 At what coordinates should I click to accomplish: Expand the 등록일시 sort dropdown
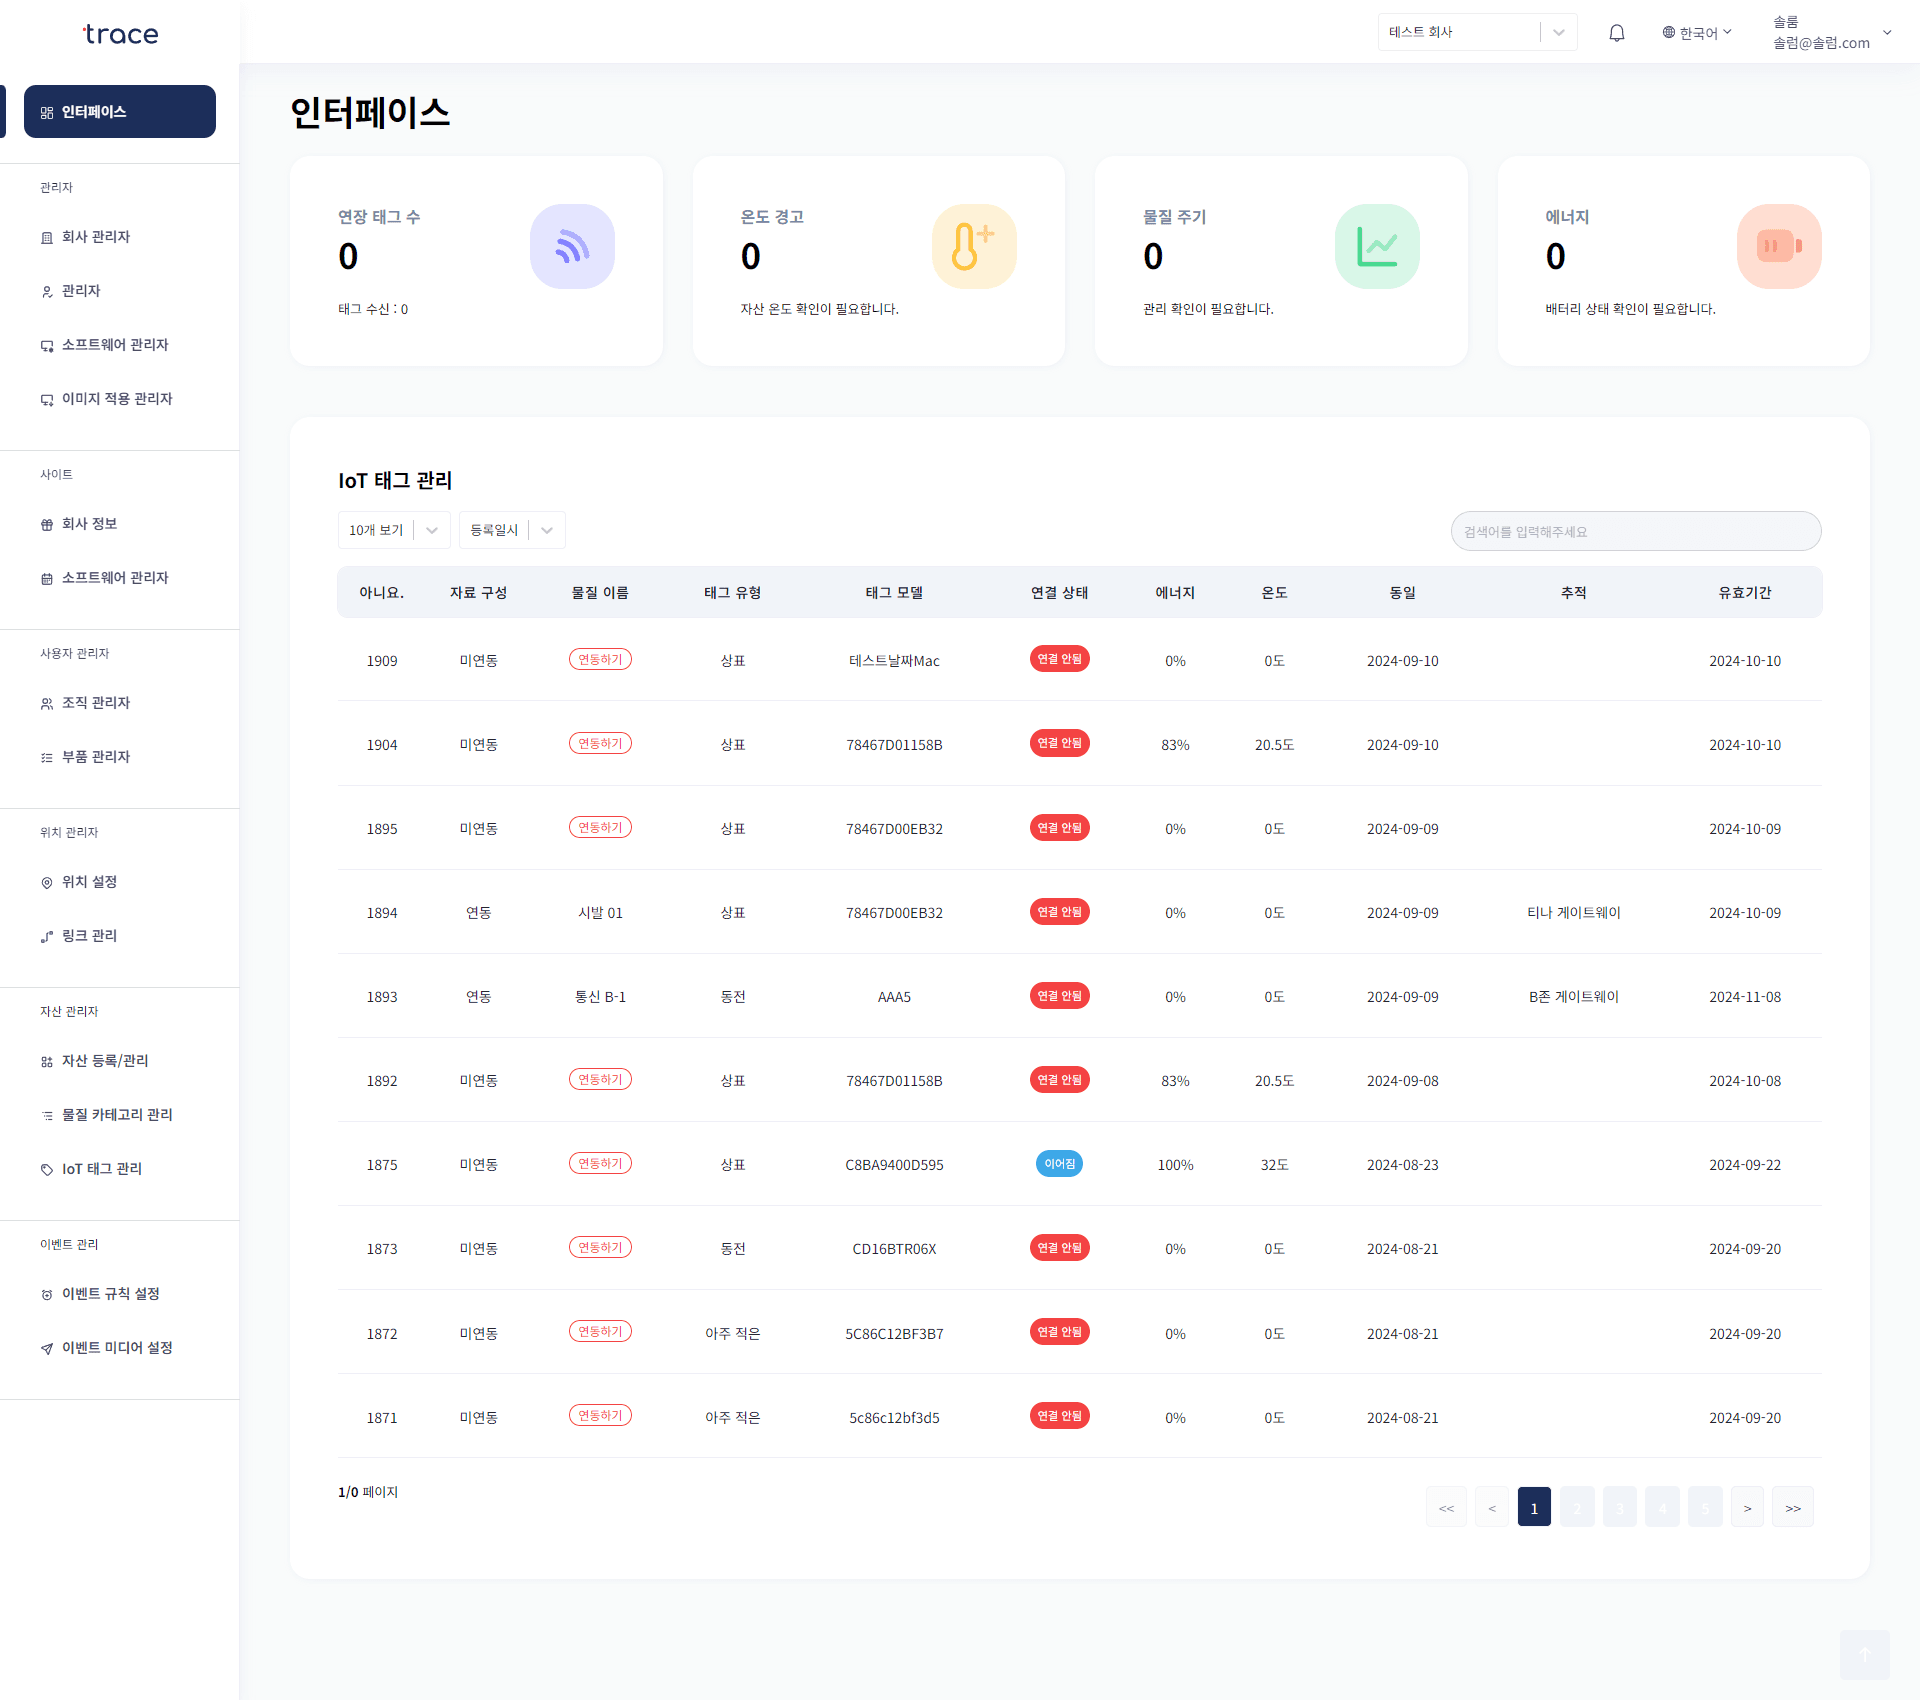click(511, 530)
